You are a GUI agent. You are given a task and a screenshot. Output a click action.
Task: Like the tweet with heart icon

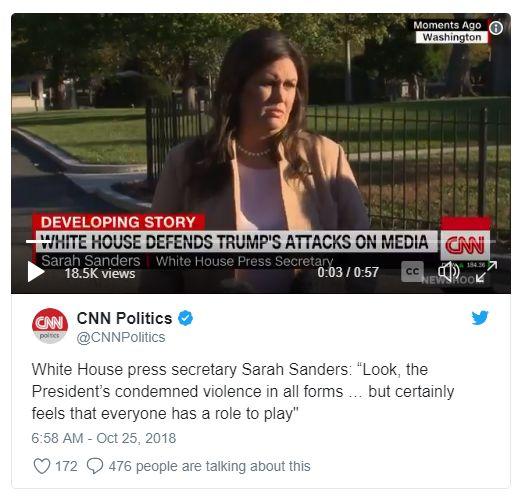coord(42,466)
